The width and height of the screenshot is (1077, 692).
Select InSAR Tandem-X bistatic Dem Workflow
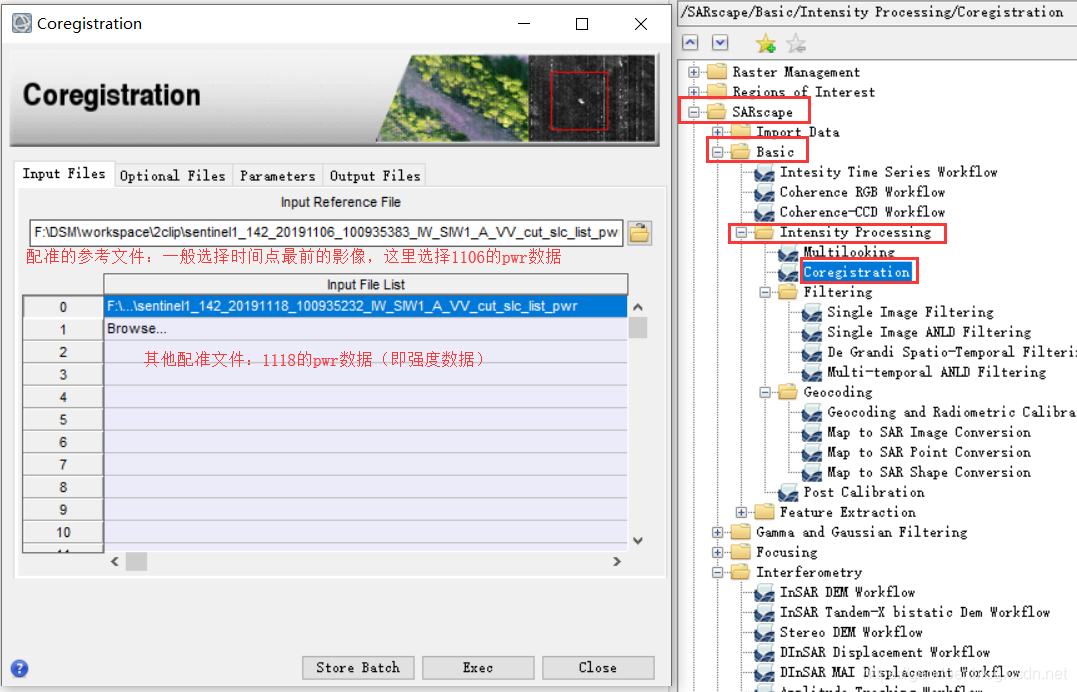pyautogui.click(x=915, y=612)
